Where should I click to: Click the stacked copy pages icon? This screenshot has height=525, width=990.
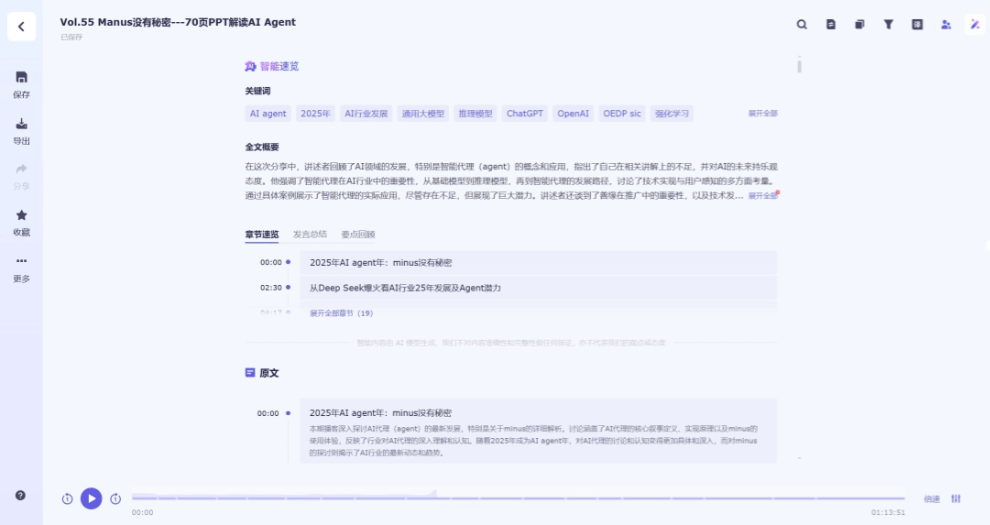[859, 25]
